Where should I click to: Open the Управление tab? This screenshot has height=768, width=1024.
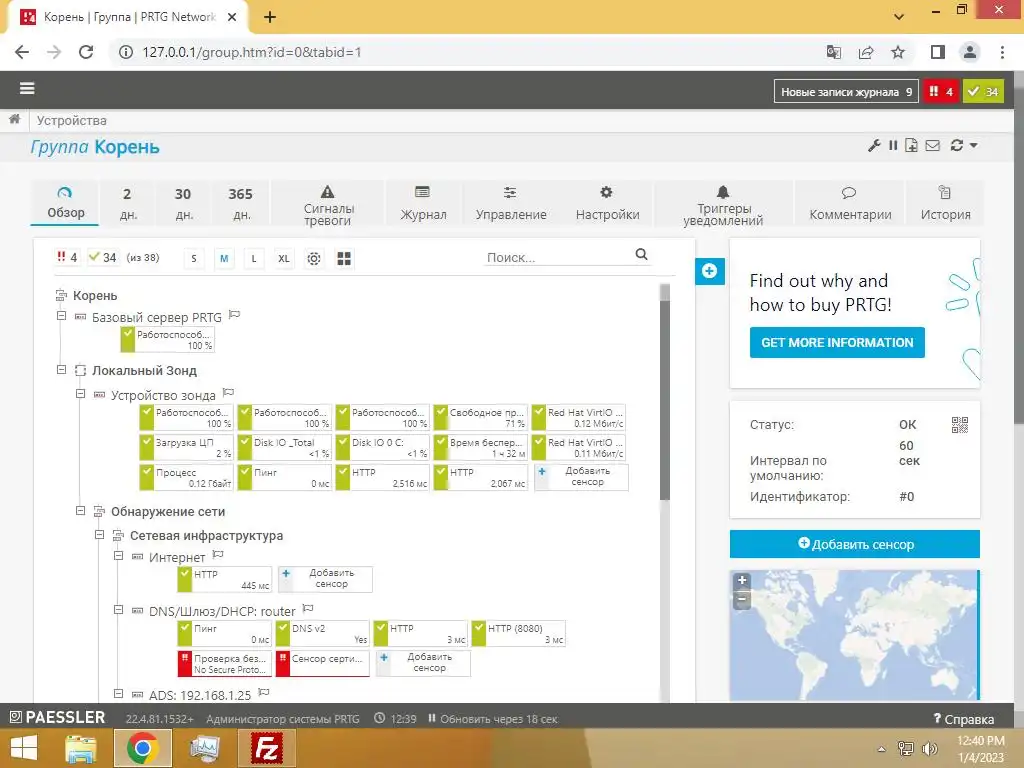(x=511, y=203)
